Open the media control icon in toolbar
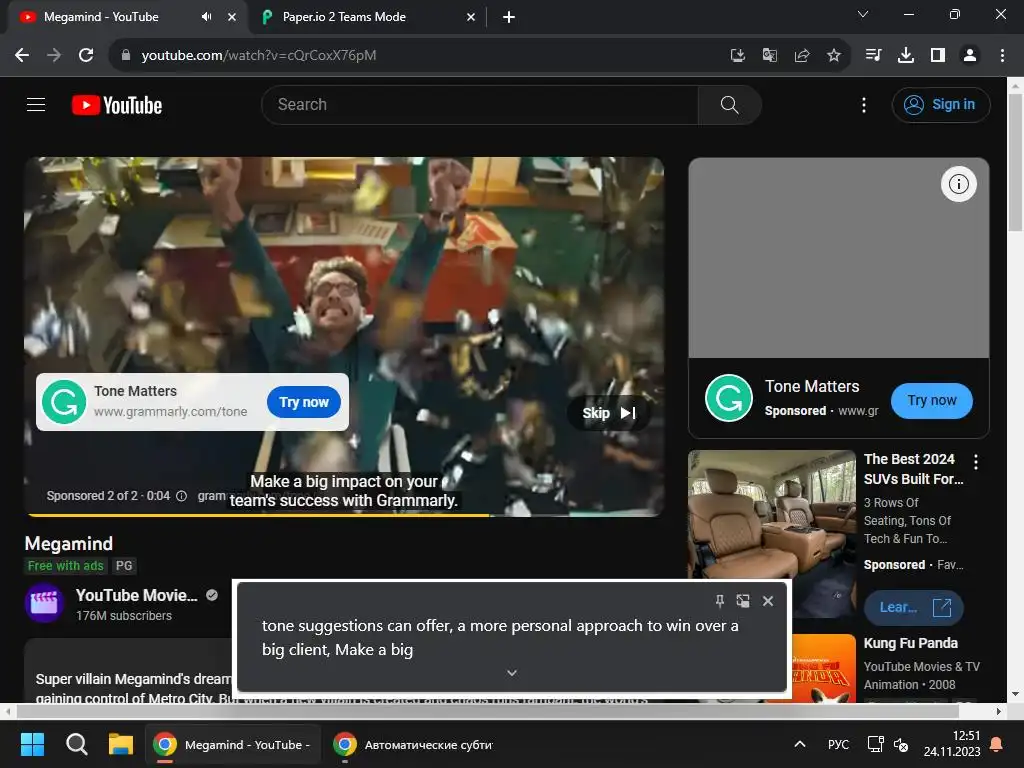1024x768 pixels. [873, 55]
